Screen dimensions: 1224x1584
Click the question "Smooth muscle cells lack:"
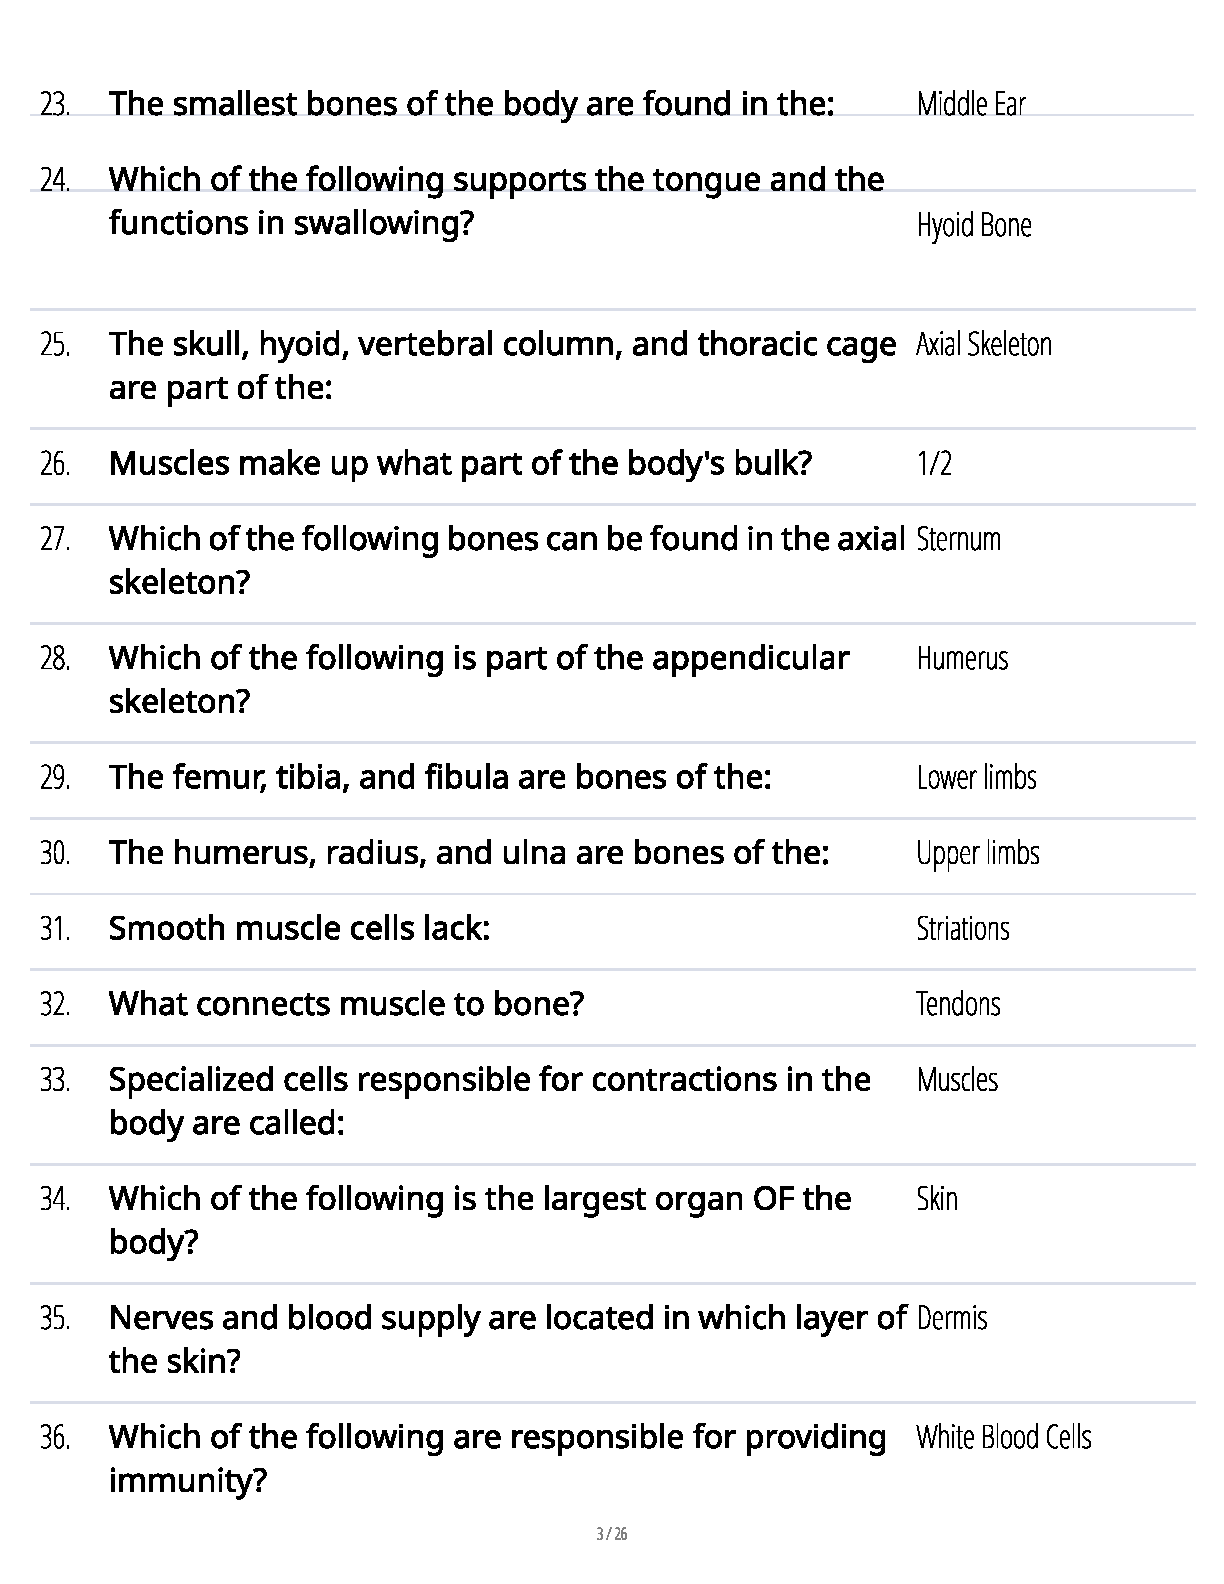tap(299, 929)
